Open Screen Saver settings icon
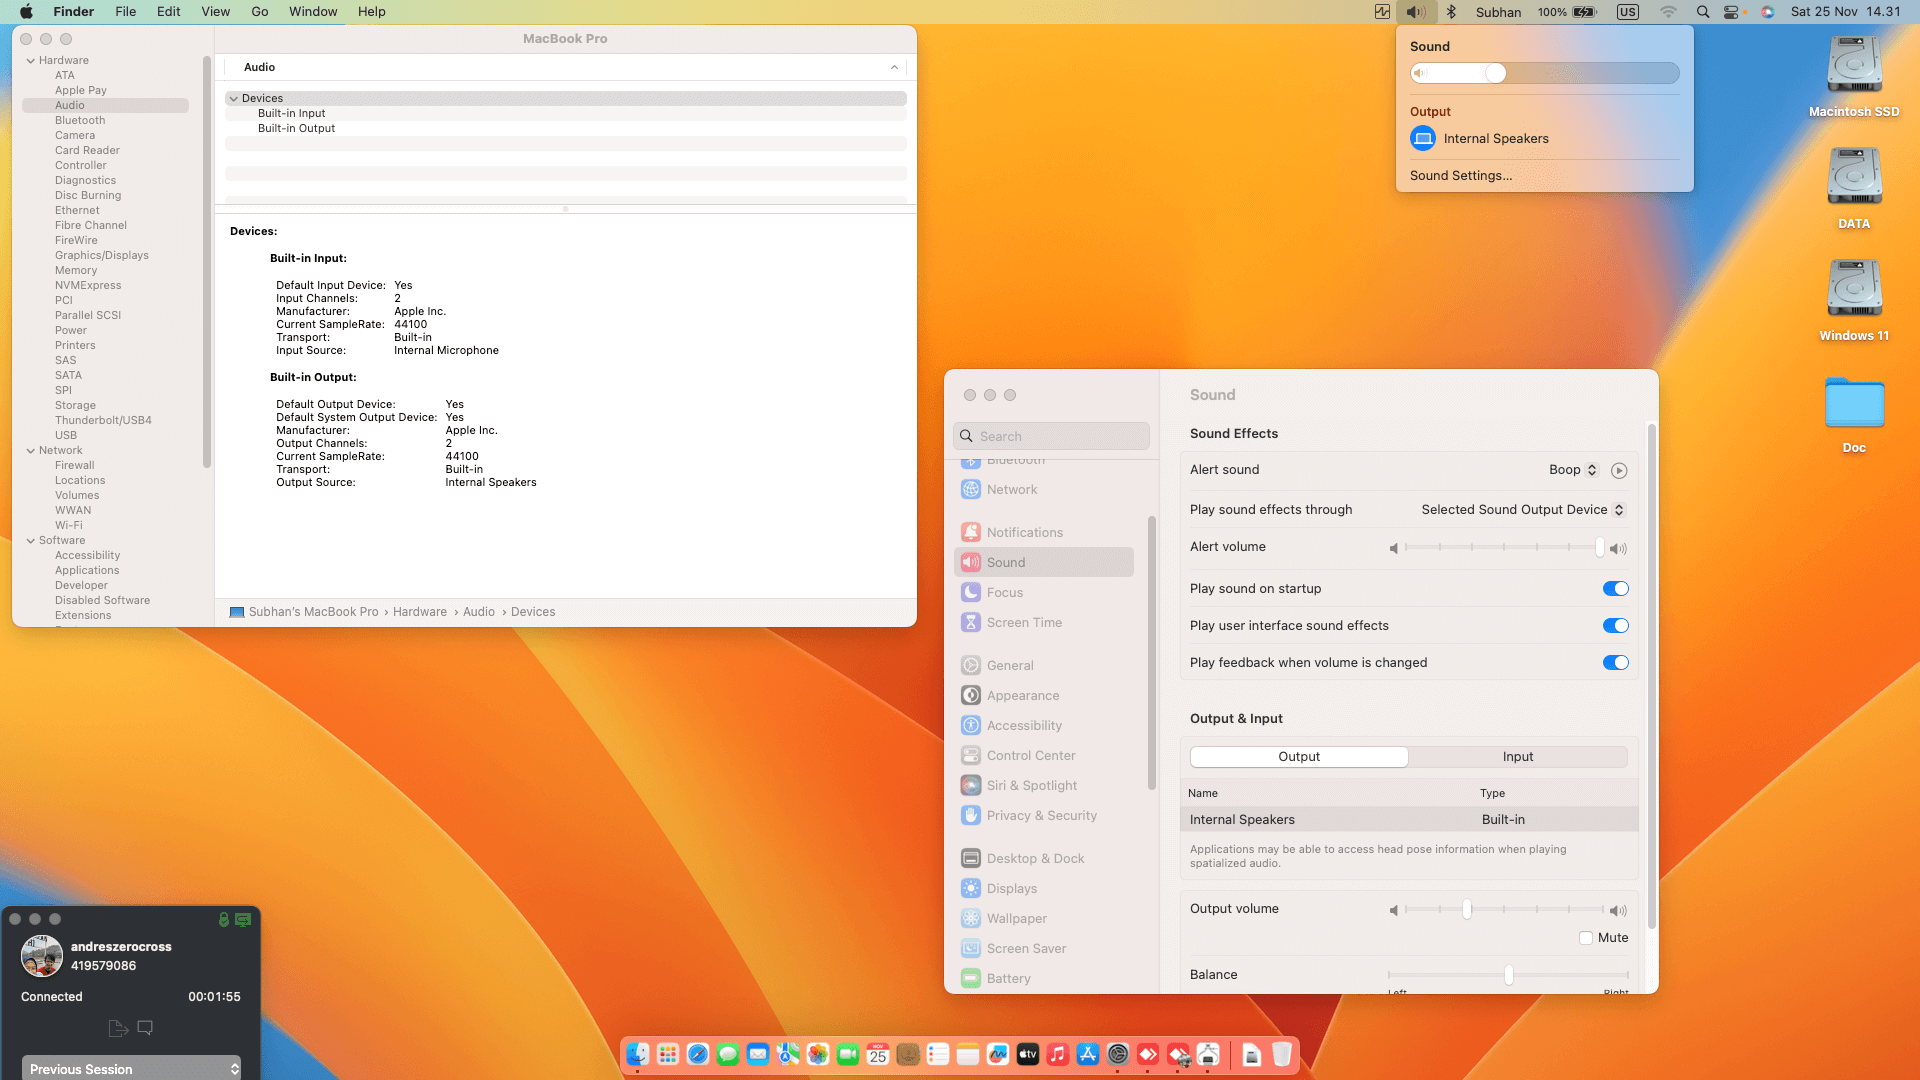 970,948
